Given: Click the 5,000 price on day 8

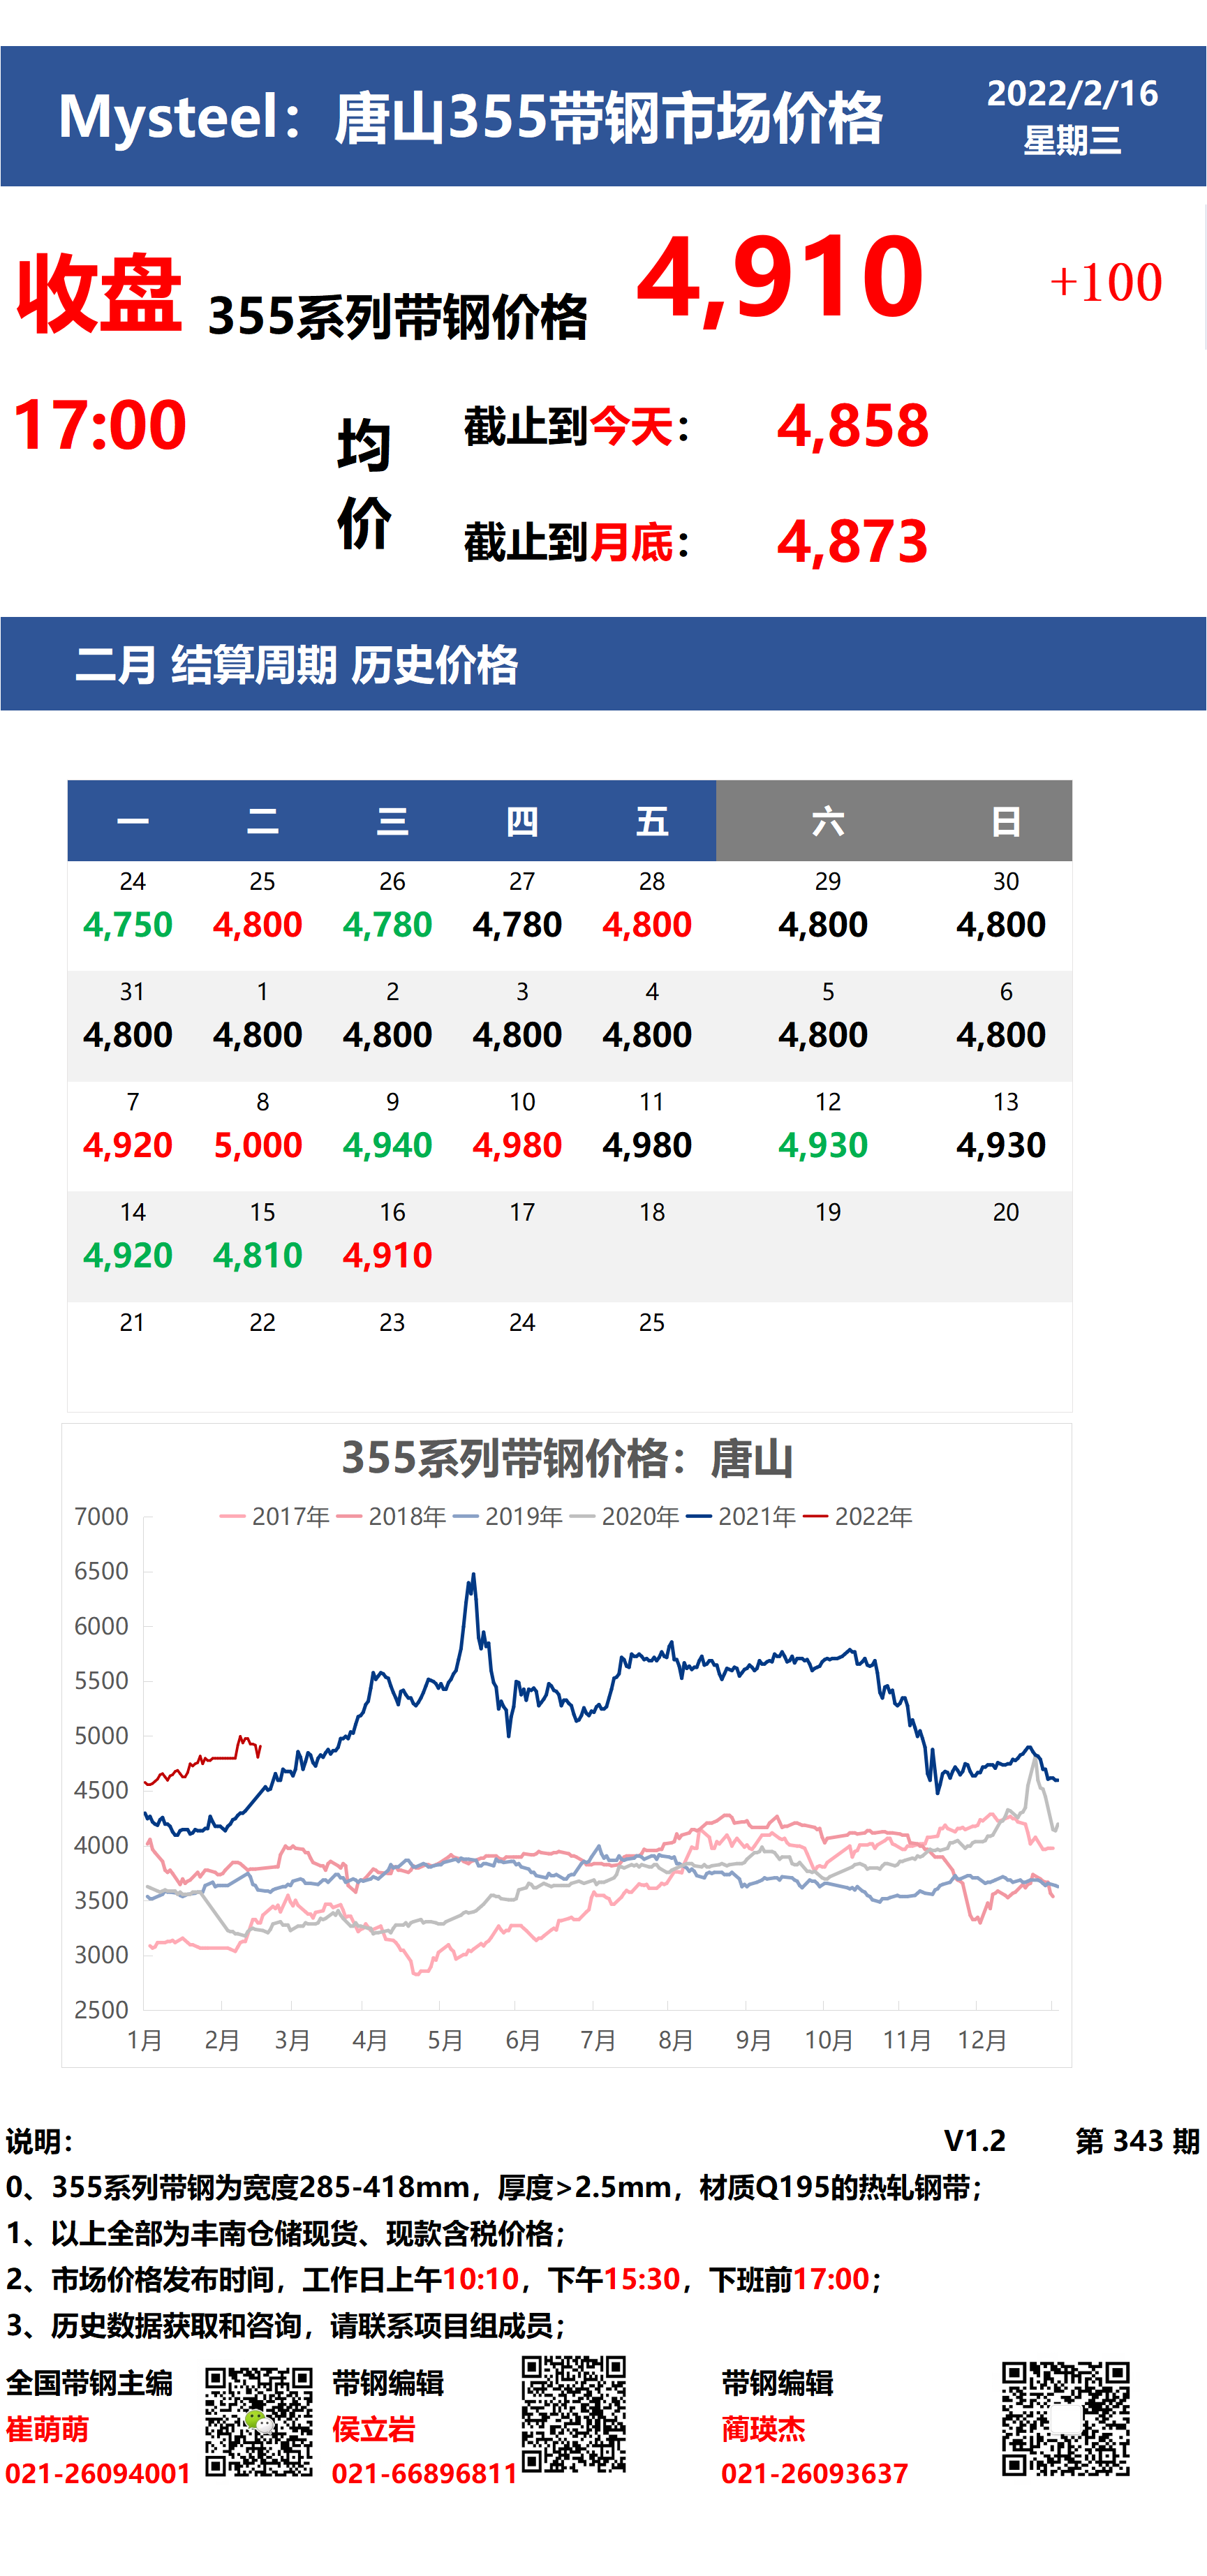Looking at the screenshot, I should (x=258, y=1145).
